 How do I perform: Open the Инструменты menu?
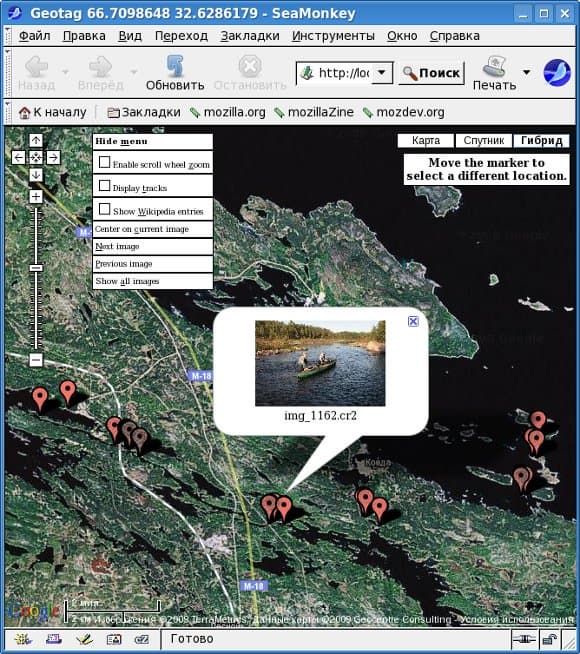click(333, 36)
